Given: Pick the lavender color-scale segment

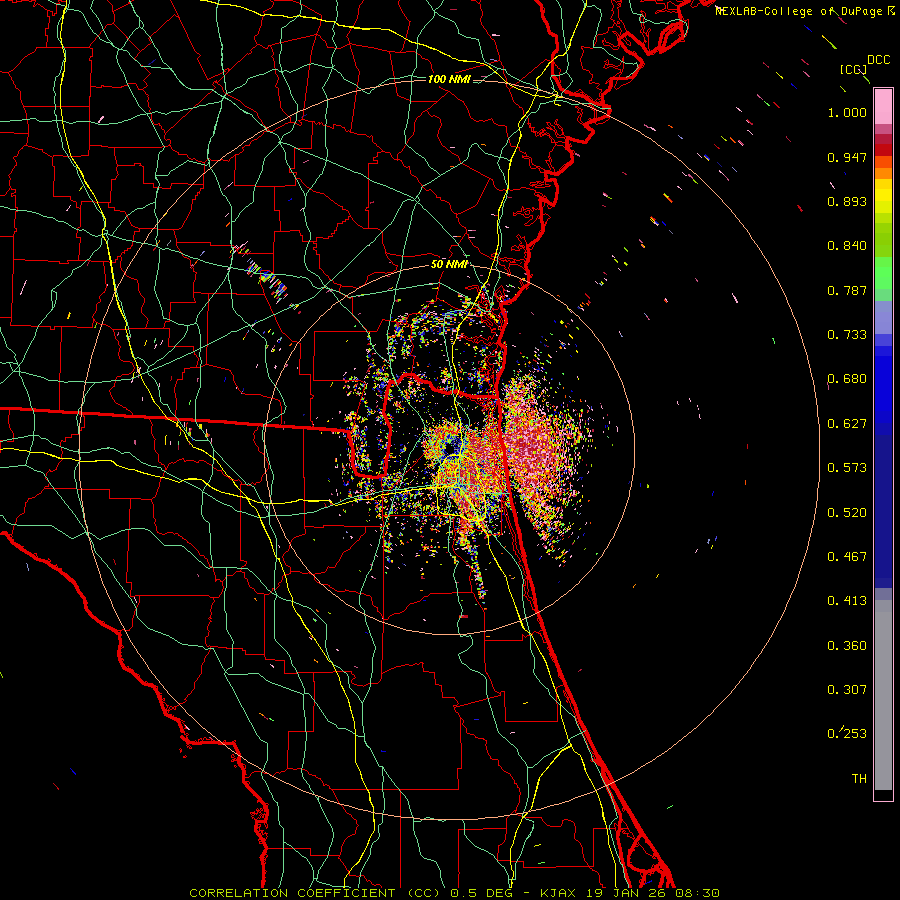Looking at the screenshot, I should (x=883, y=318).
